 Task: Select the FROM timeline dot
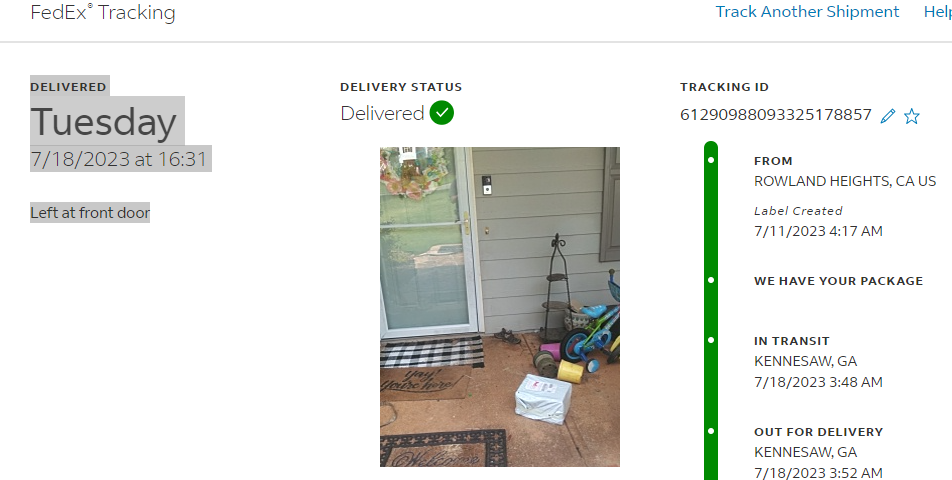point(711,160)
